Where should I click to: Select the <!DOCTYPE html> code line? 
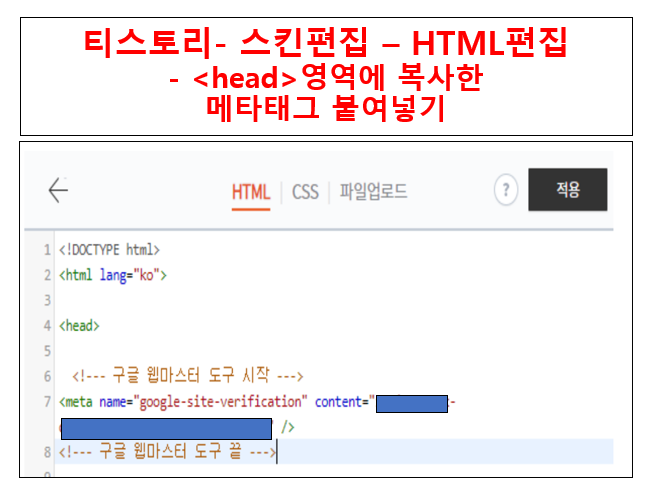tap(110, 250)
